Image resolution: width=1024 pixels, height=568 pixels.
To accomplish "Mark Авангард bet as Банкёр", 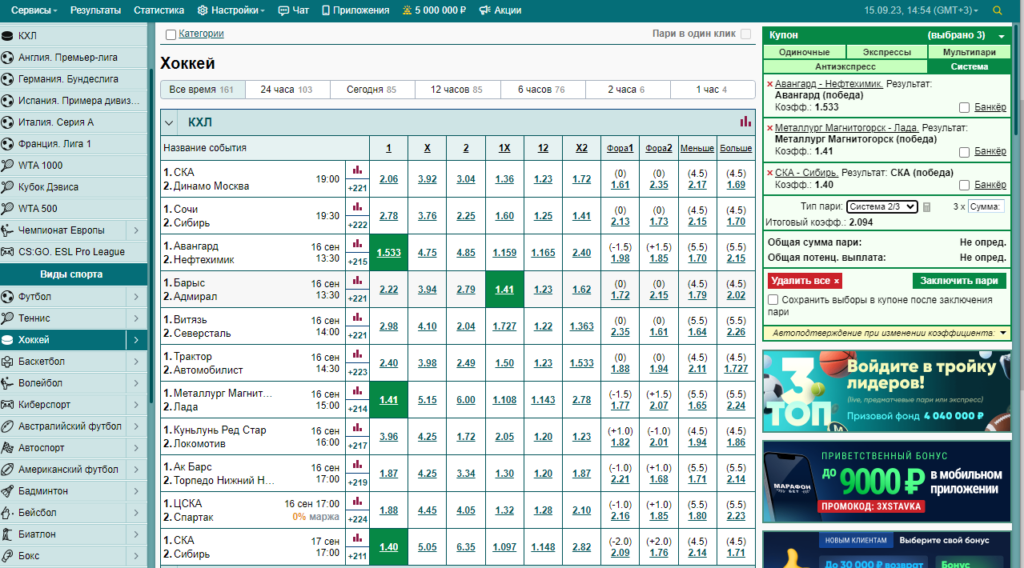I will pyautogui.click(x=964, y=107).
